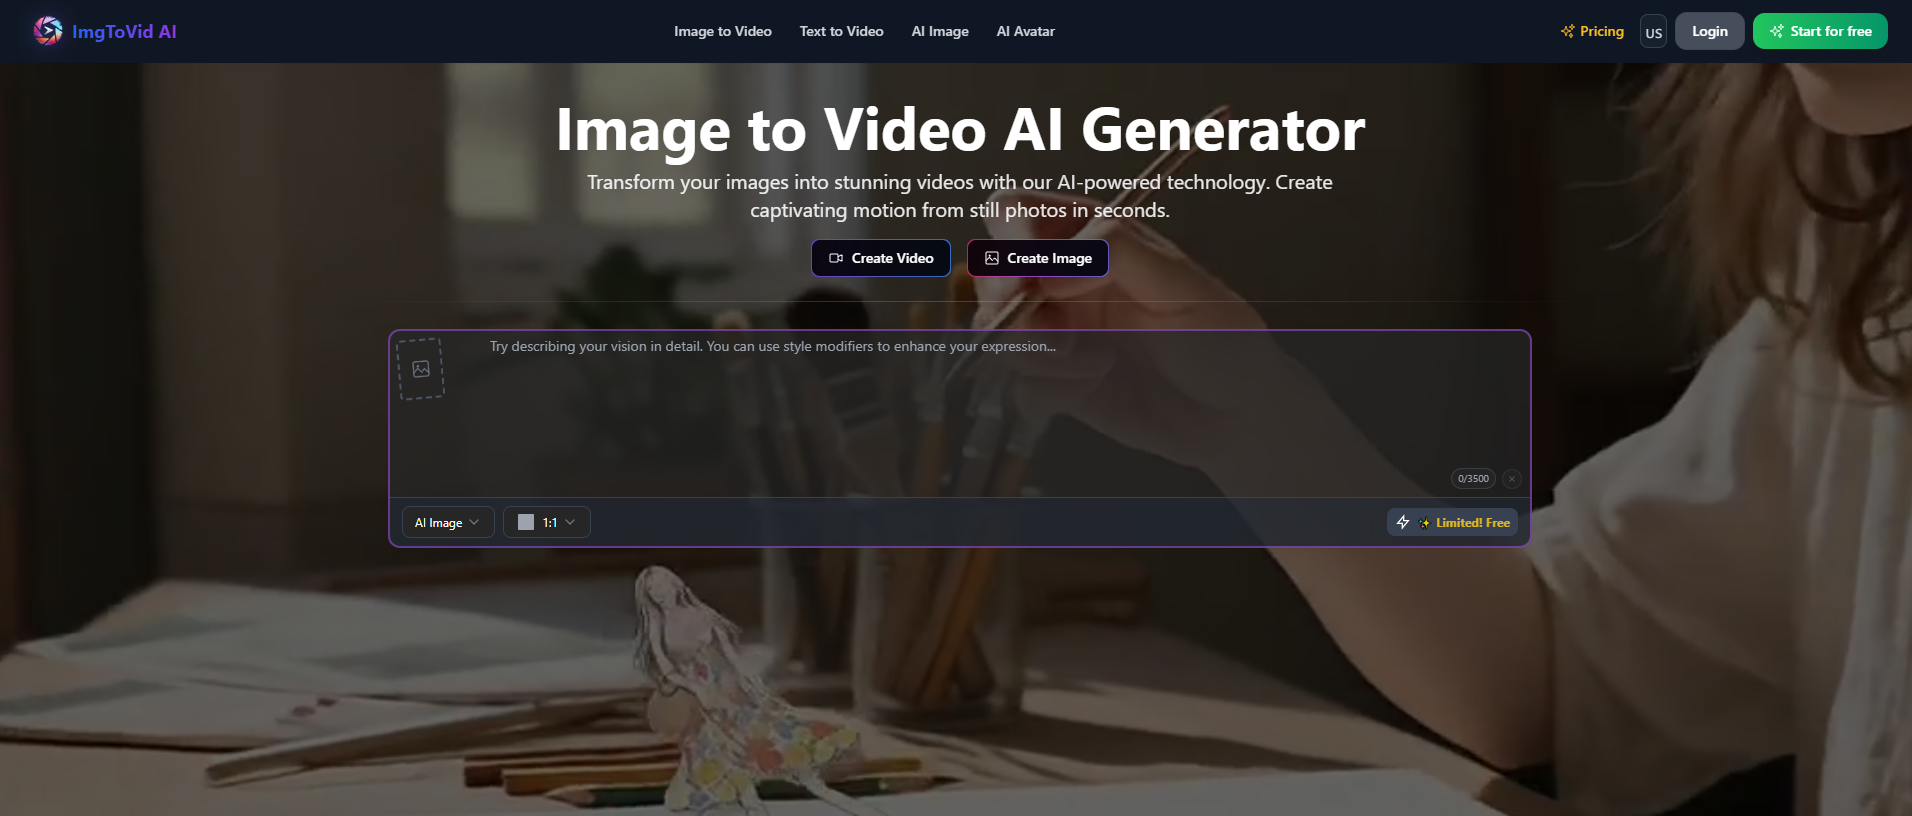Open the US language selector
Viewport: 1912px width, 816px height.
(1653, 32)
